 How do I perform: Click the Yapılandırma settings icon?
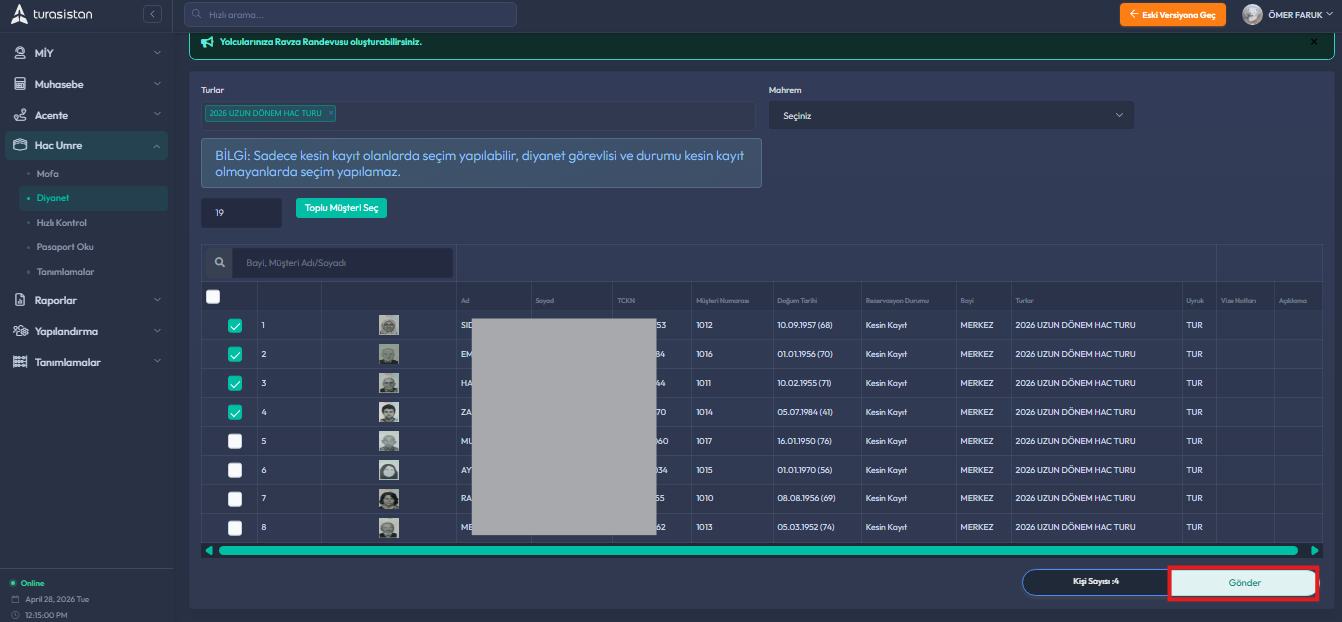[x=20, y=331]
